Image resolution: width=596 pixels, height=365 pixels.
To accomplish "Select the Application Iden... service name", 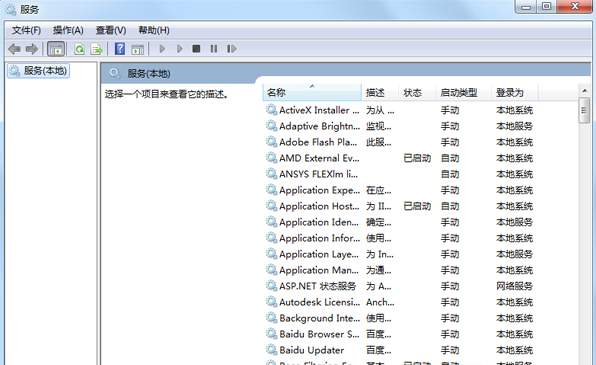I will (319, 222).
